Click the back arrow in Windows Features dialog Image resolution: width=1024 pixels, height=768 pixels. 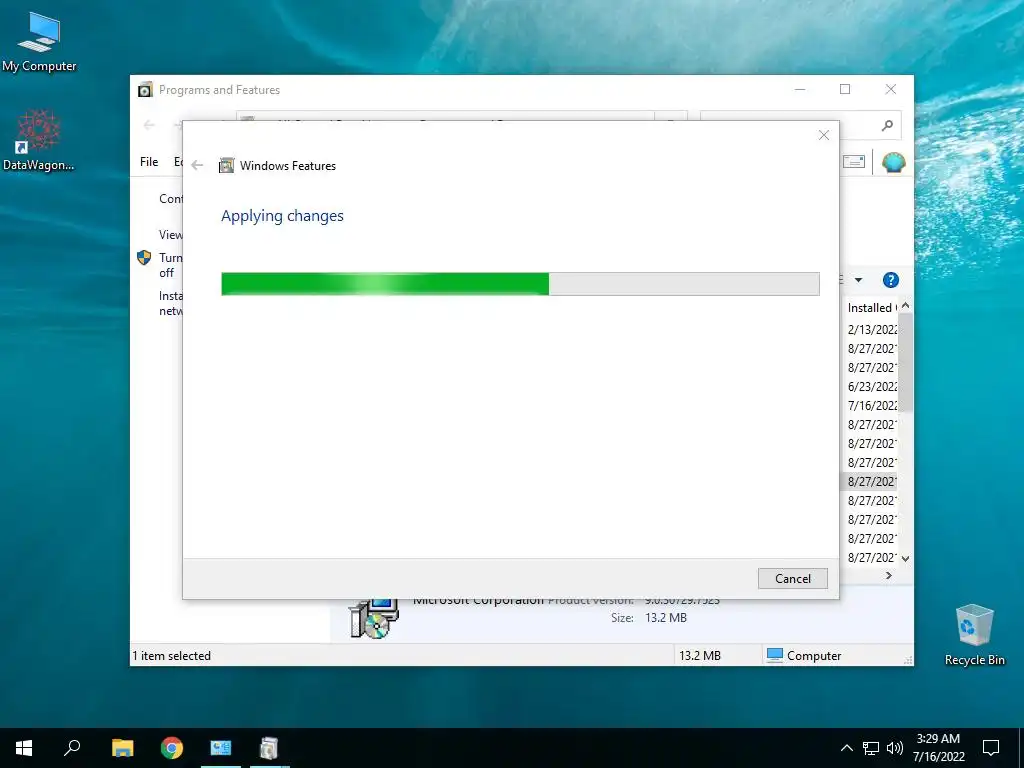point(197,165)
